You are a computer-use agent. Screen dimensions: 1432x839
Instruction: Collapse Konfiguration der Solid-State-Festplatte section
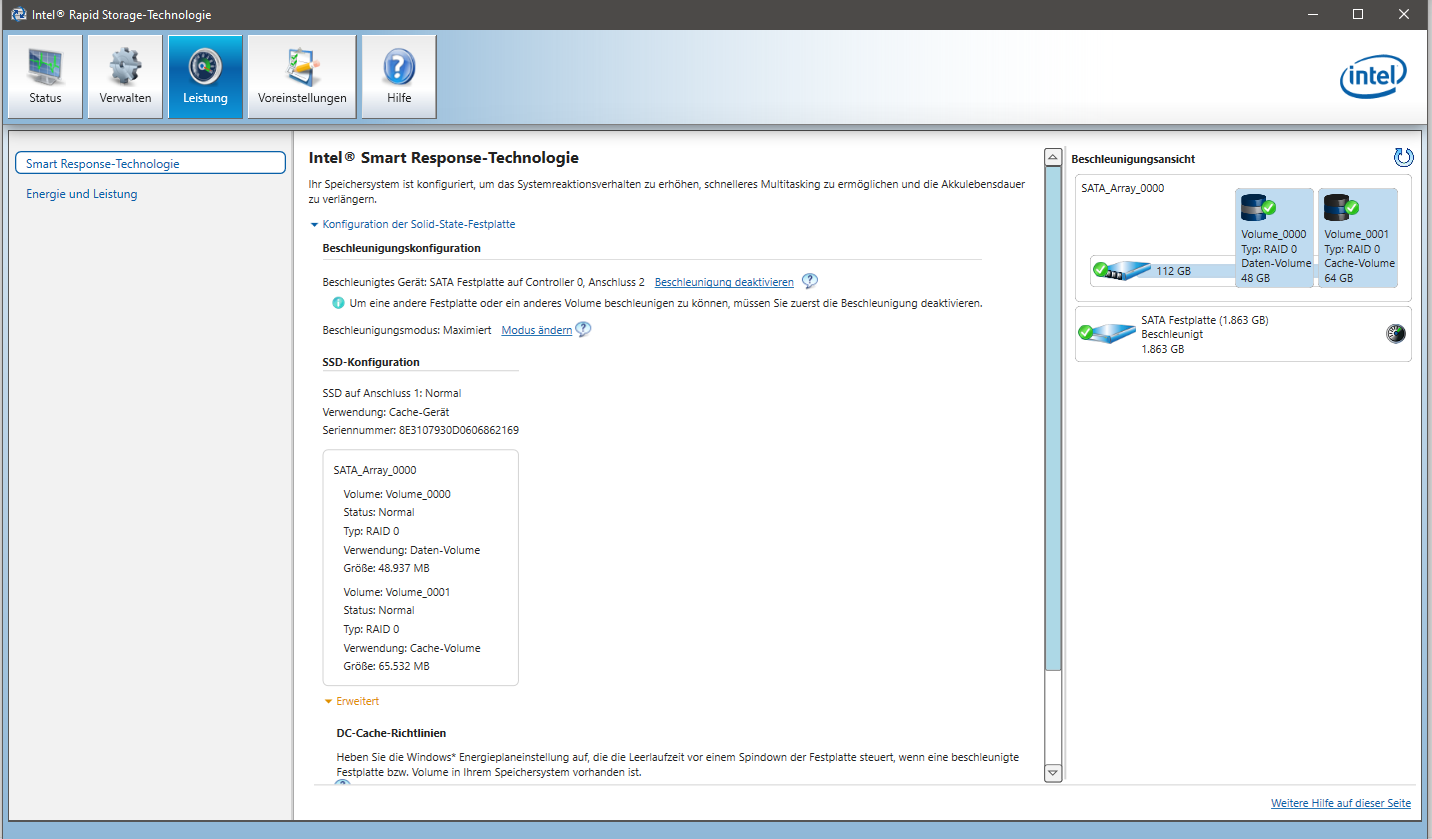(x=413, y=224)
